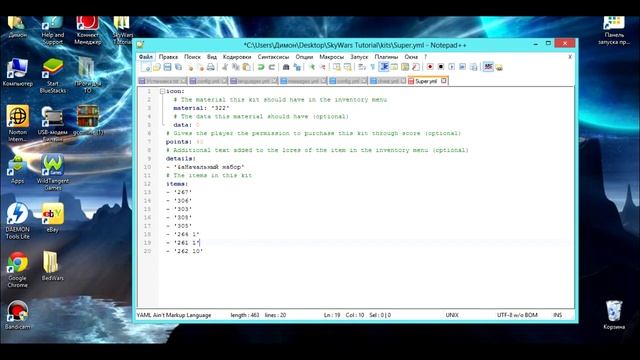Image resolution: width=640 pixels, height=360 pixels.
Task: Save the file using the floppy disk icon
Action: 167,67
